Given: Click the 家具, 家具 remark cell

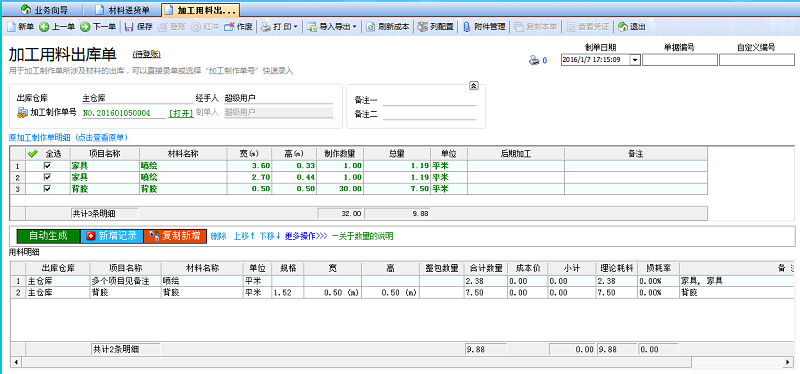Looking at the screenshot, I should point(735,281).
